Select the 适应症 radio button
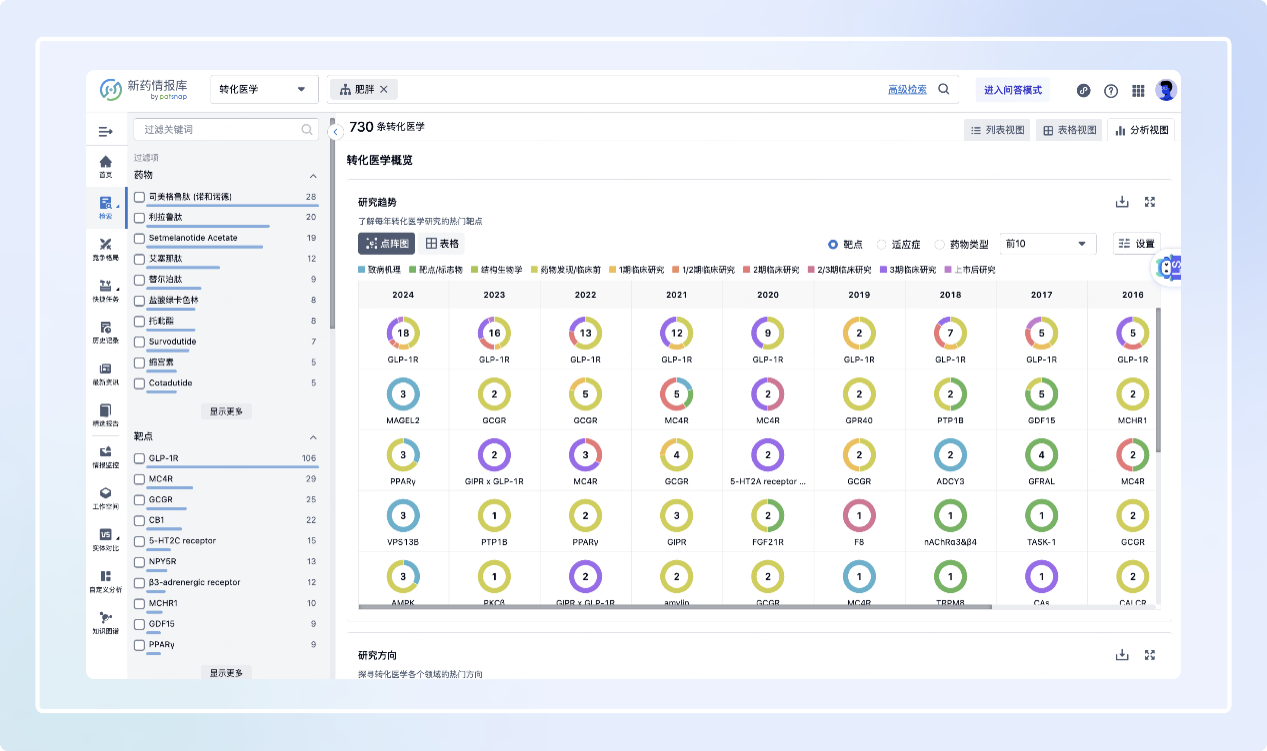The width and height of the screenshot is (1267, 751). point(881,244)
